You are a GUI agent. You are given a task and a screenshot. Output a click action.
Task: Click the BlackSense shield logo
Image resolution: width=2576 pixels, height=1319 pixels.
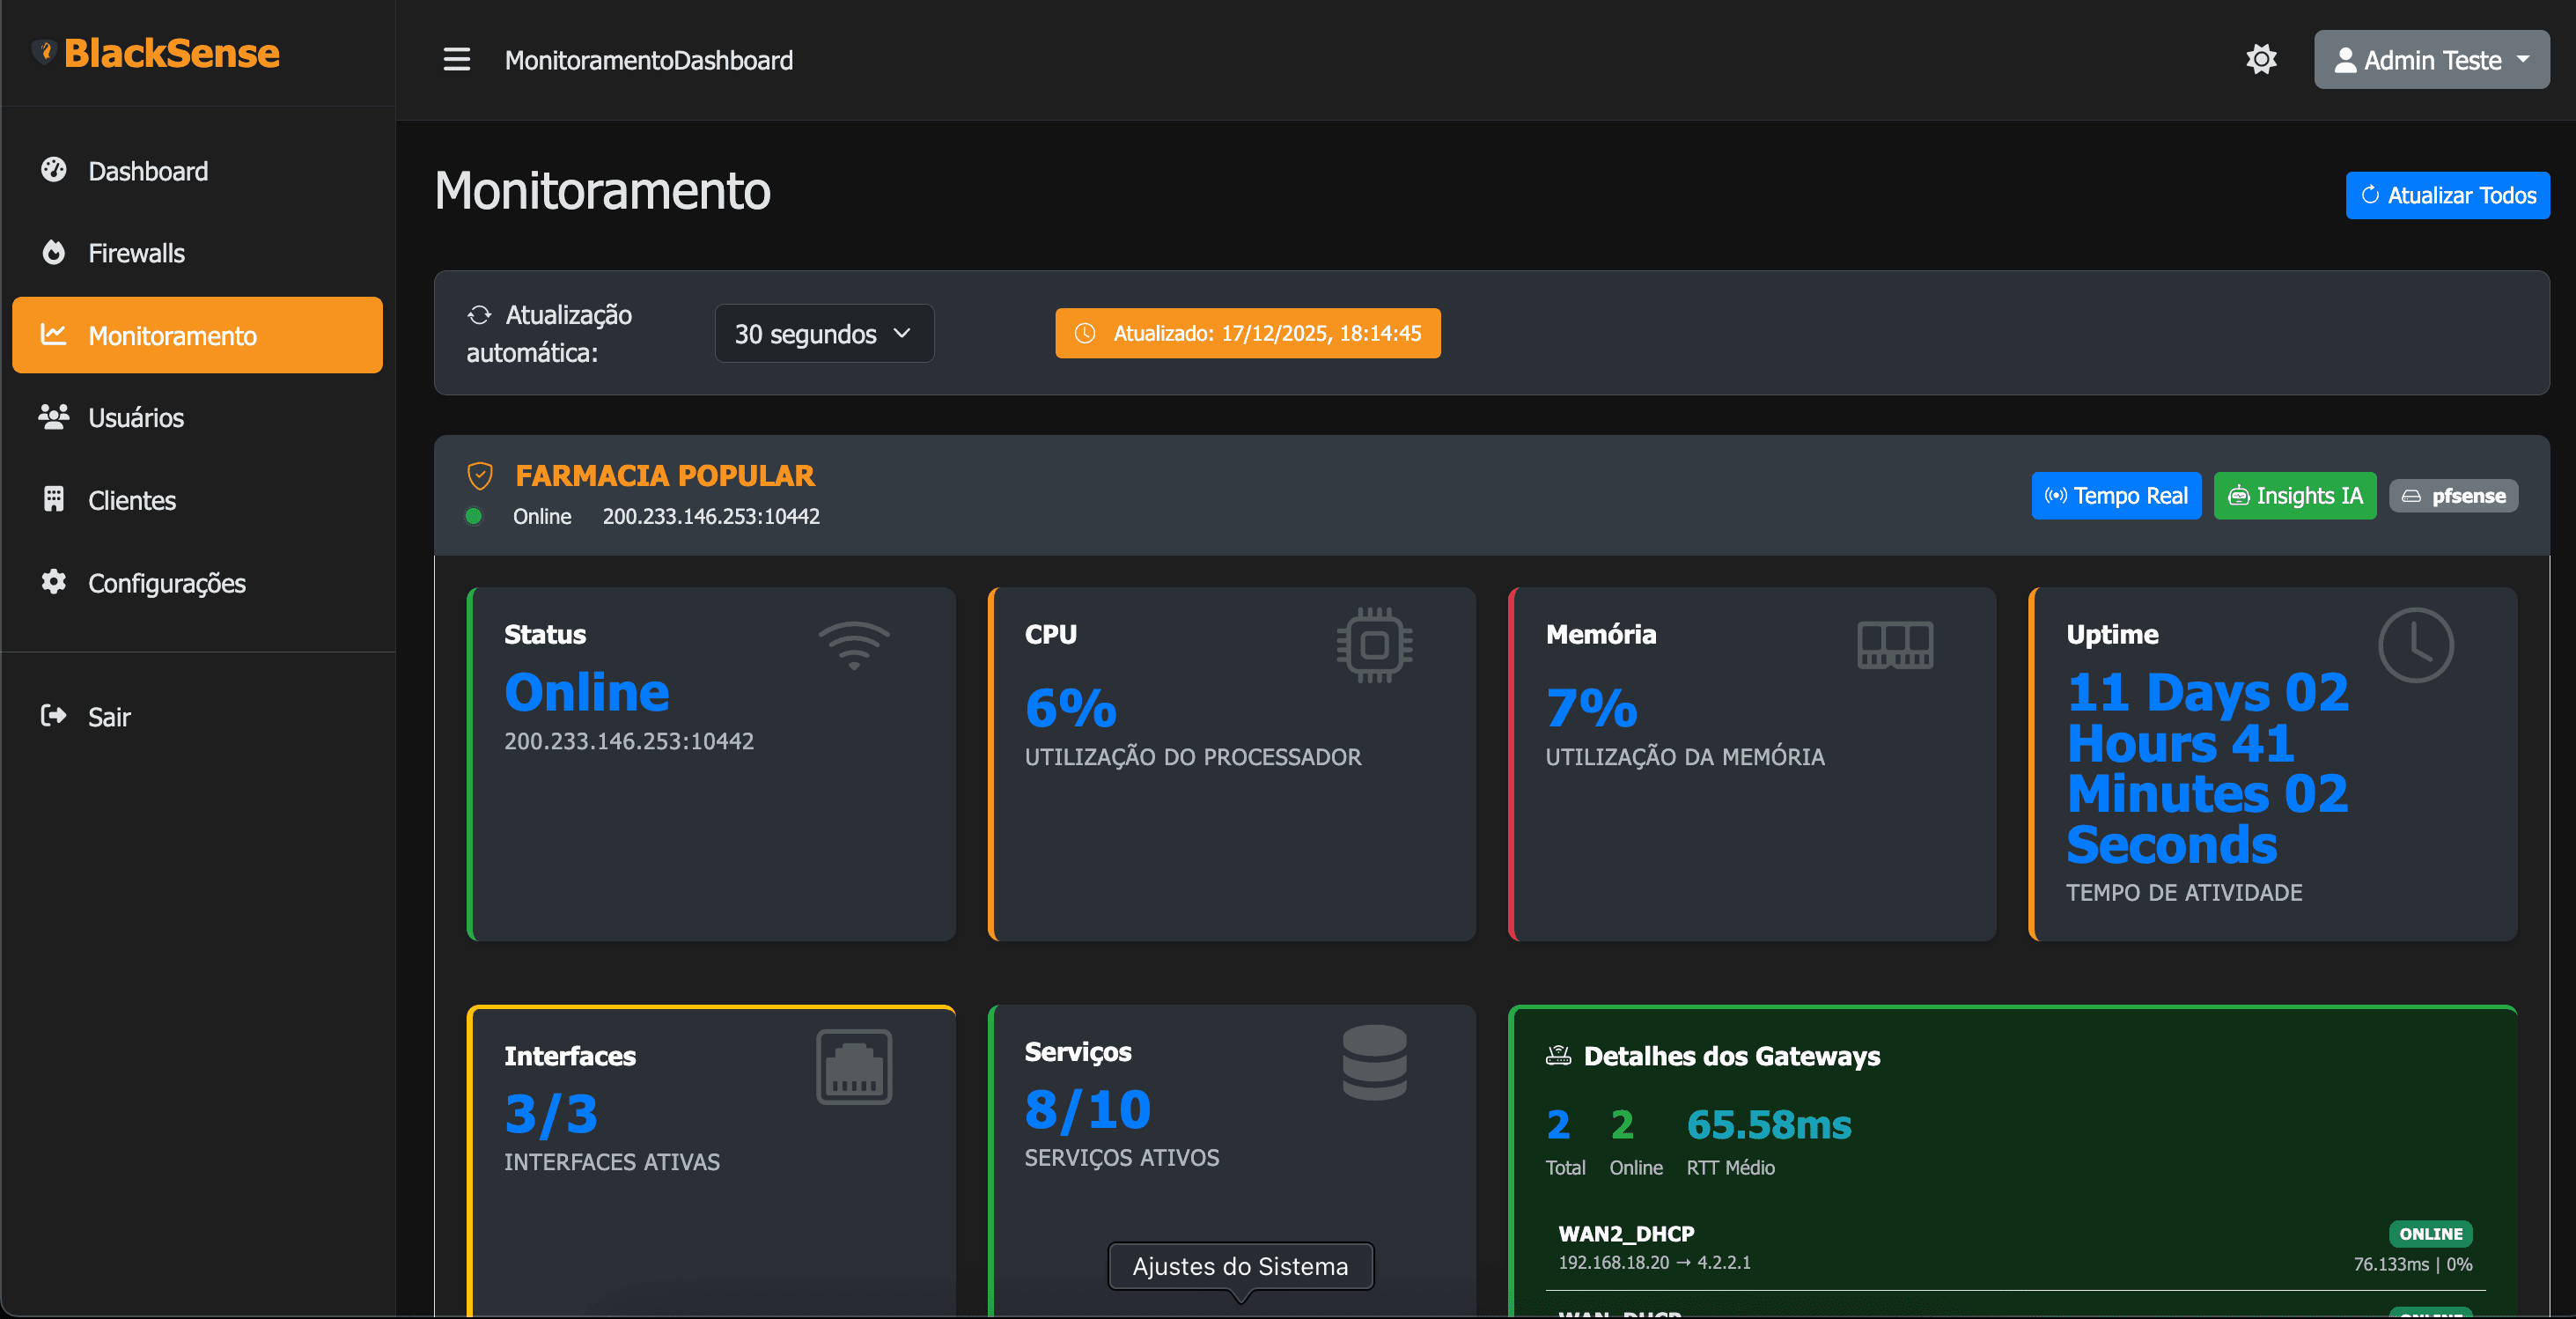pyautogui.click(x=43, y=52)
